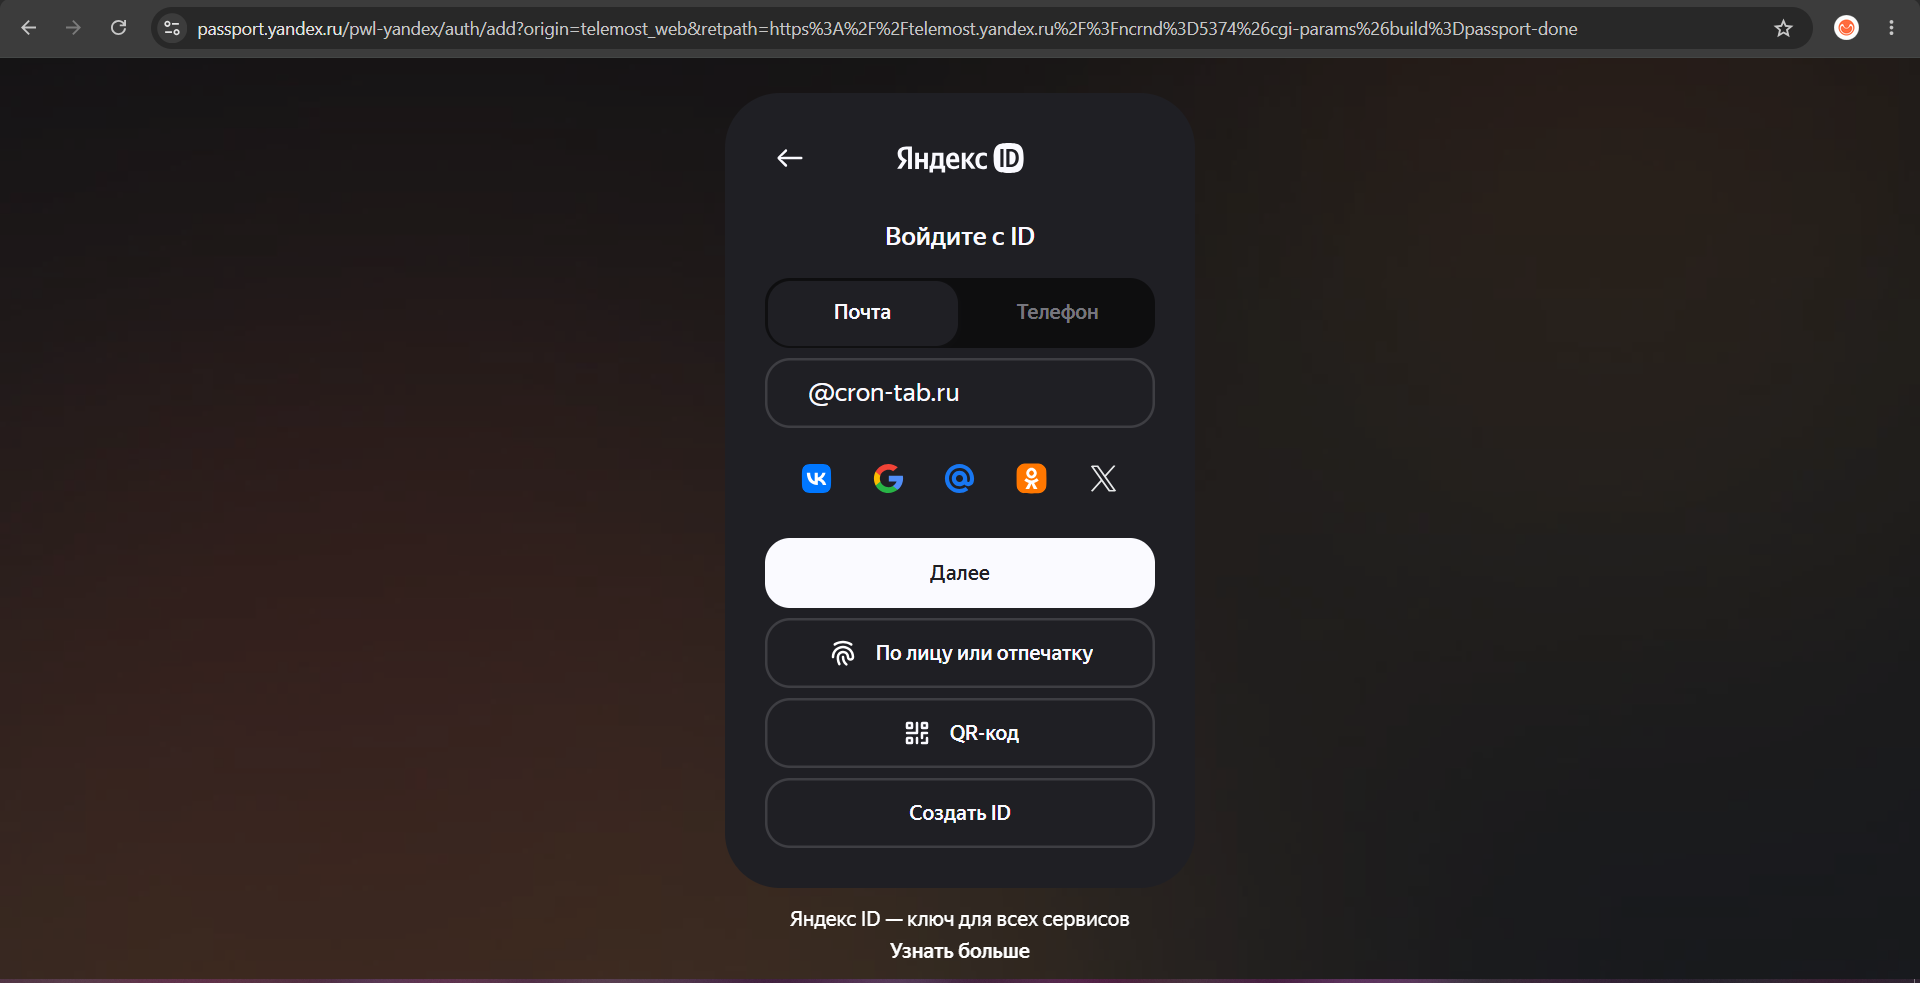Viewport: 1920px width, 983px height.
Task: Choose По лицу или отпечатку login
Action: point(960,653)
